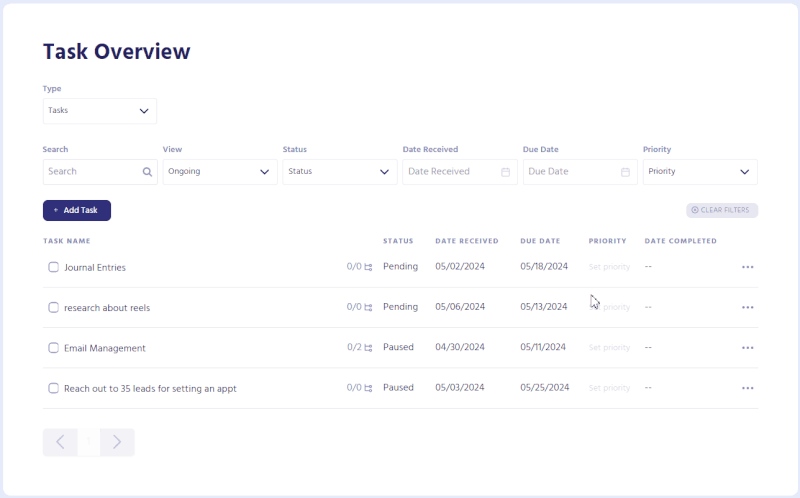The height and width of the screenshot is (498, 800).
Task: Click the Add Task button
Action: point(77,211)
